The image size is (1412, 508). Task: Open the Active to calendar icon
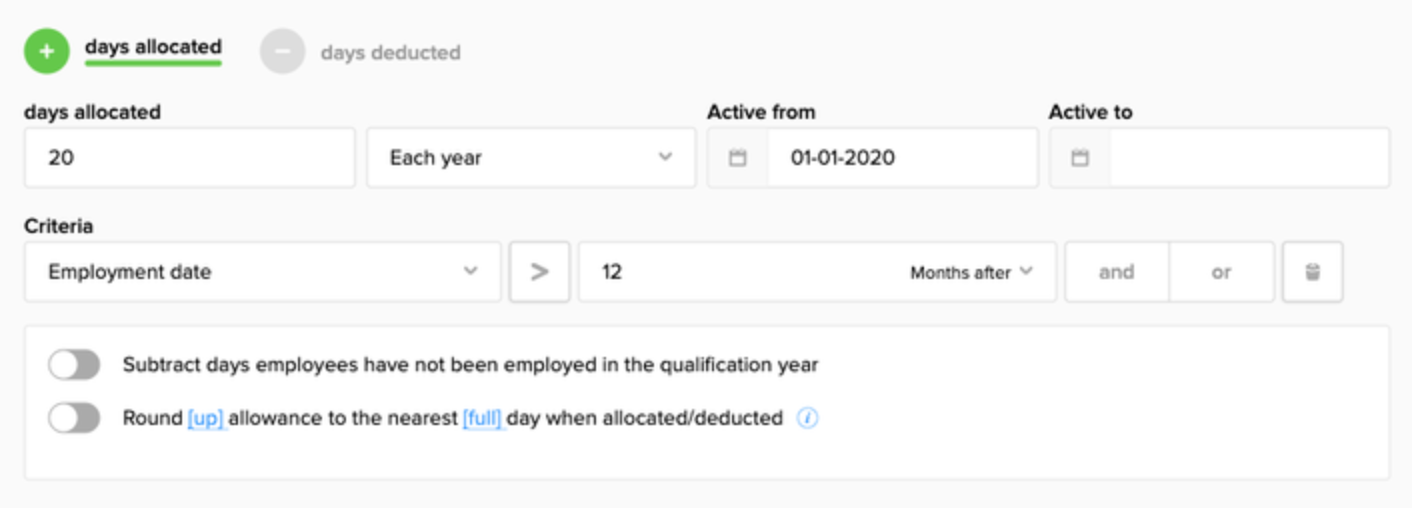1080,158
